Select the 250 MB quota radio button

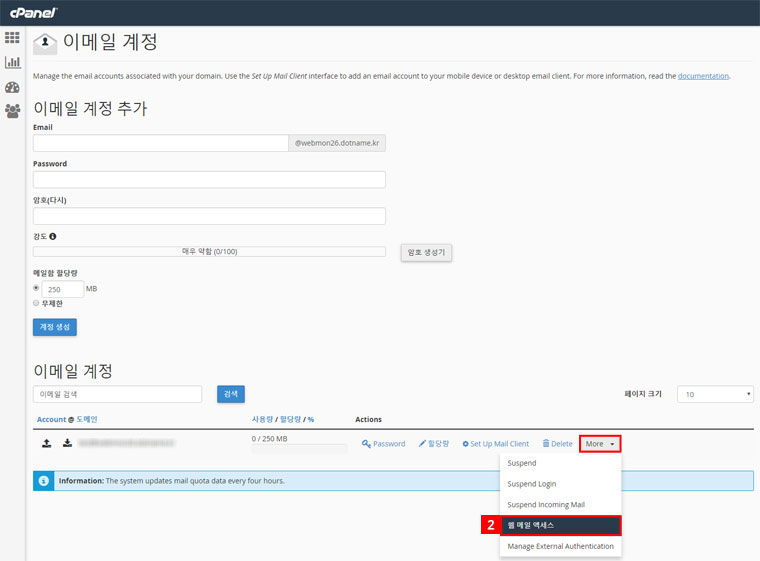coord(37,288)
